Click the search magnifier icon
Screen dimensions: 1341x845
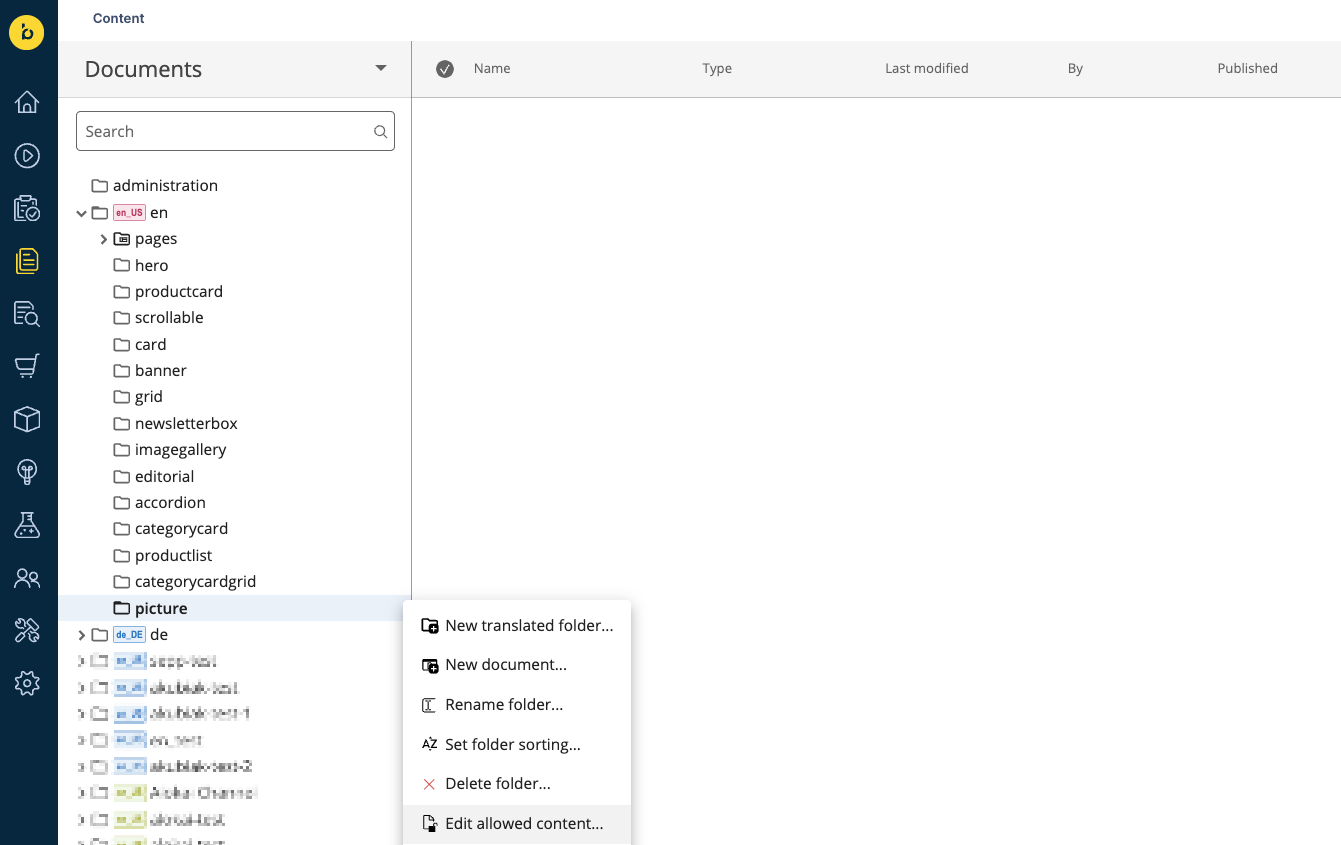(x=380, y=132)
